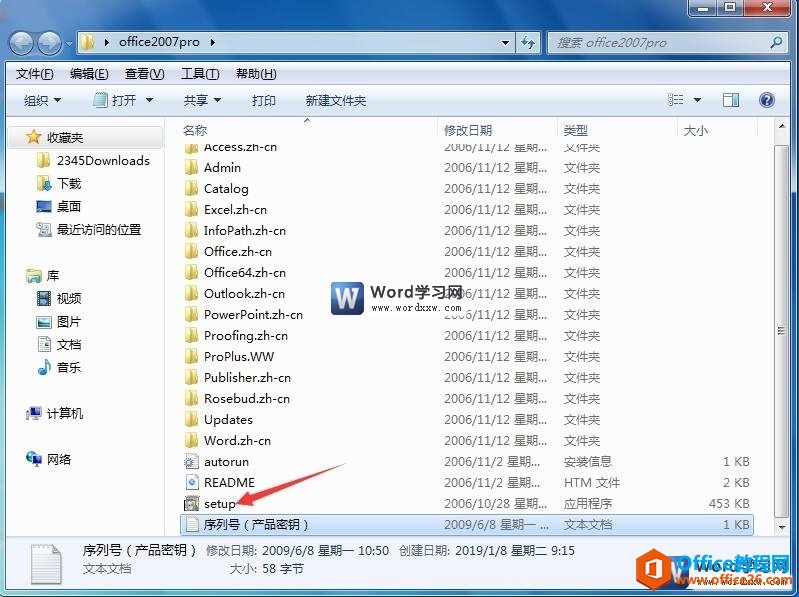Screen dimensions: 799x597
Task: Click the scroll up arrow of file list
Action: (782, 126)
